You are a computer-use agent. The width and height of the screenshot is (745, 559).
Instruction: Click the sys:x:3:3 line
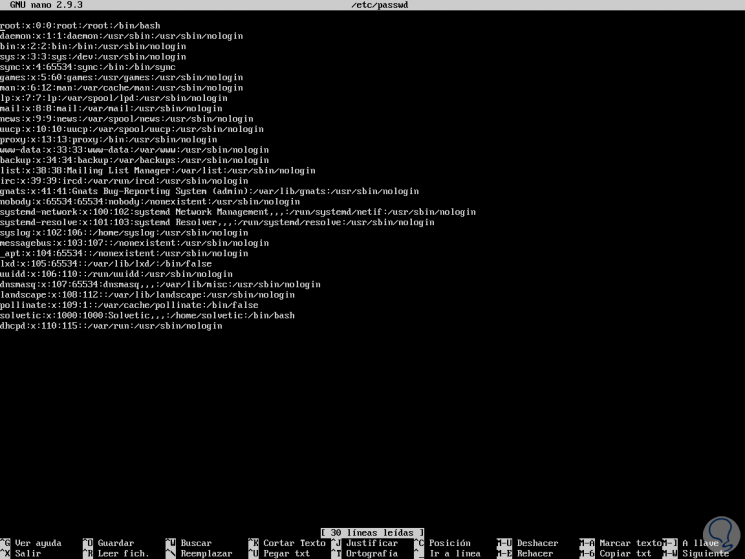(x=93, y=57)
